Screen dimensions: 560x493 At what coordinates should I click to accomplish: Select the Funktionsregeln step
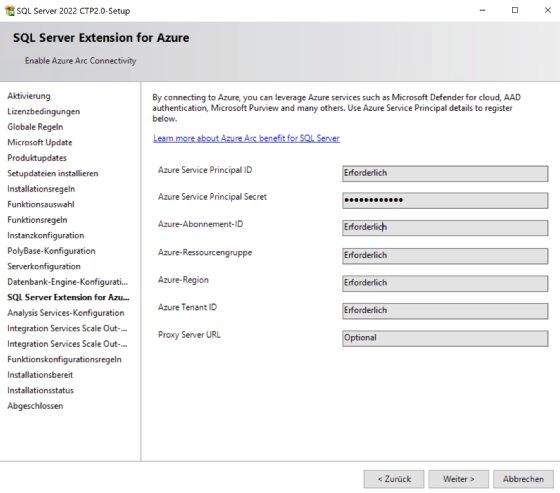(37, 220)
